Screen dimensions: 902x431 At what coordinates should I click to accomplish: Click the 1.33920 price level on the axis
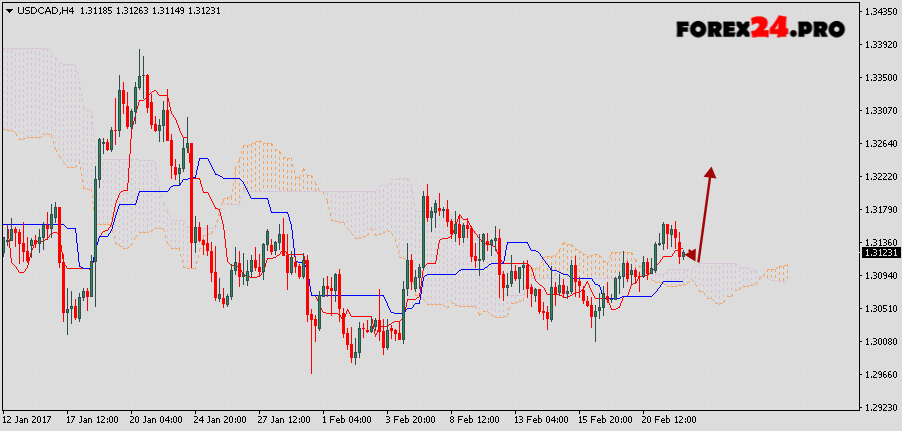tap(878, 45)
